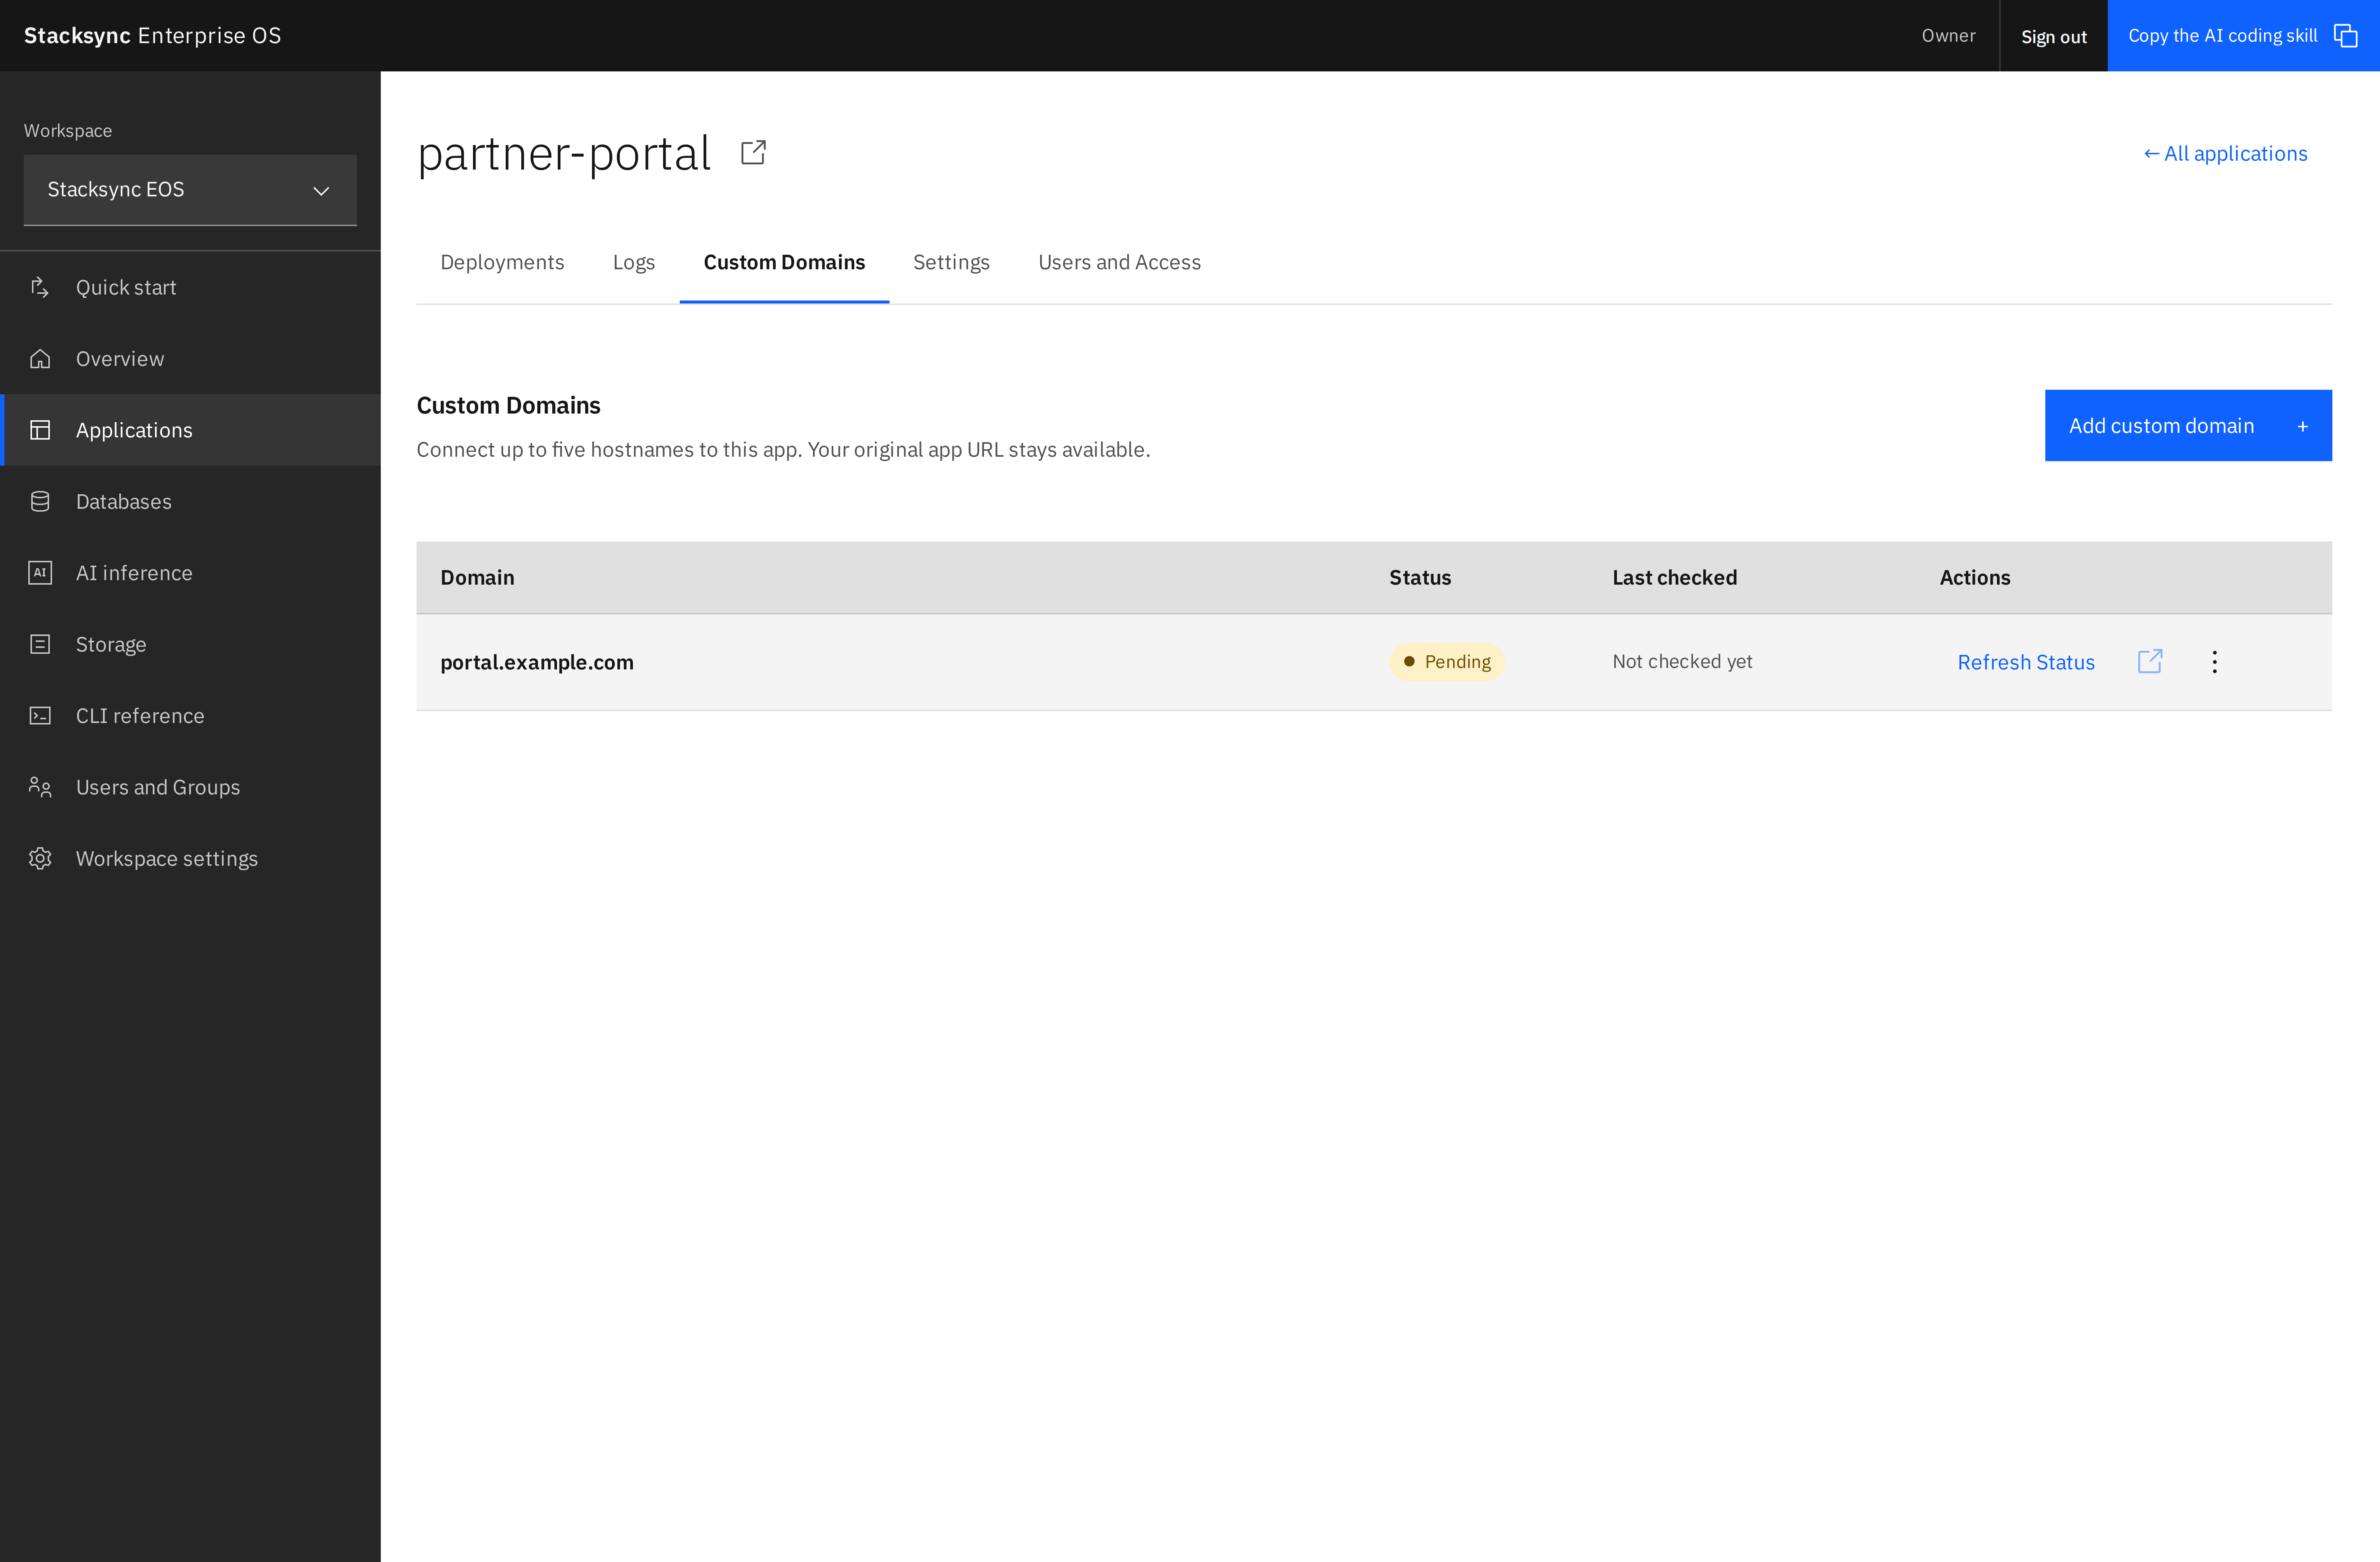Click the Applications layout icon in sidebar
The image size is (2380, 1562).
(40, 430)
